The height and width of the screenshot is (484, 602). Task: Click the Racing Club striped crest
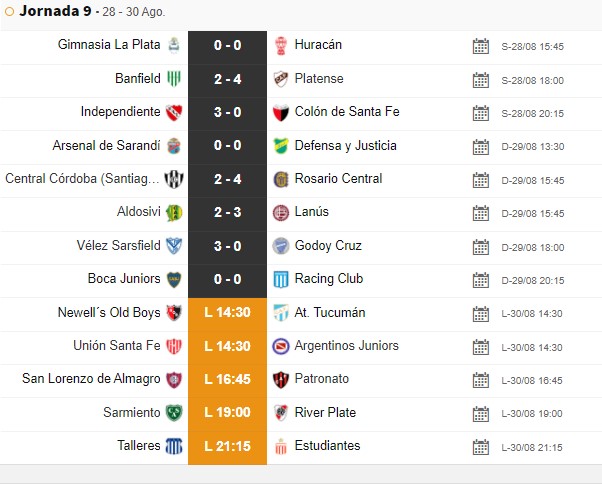[281, 279]
